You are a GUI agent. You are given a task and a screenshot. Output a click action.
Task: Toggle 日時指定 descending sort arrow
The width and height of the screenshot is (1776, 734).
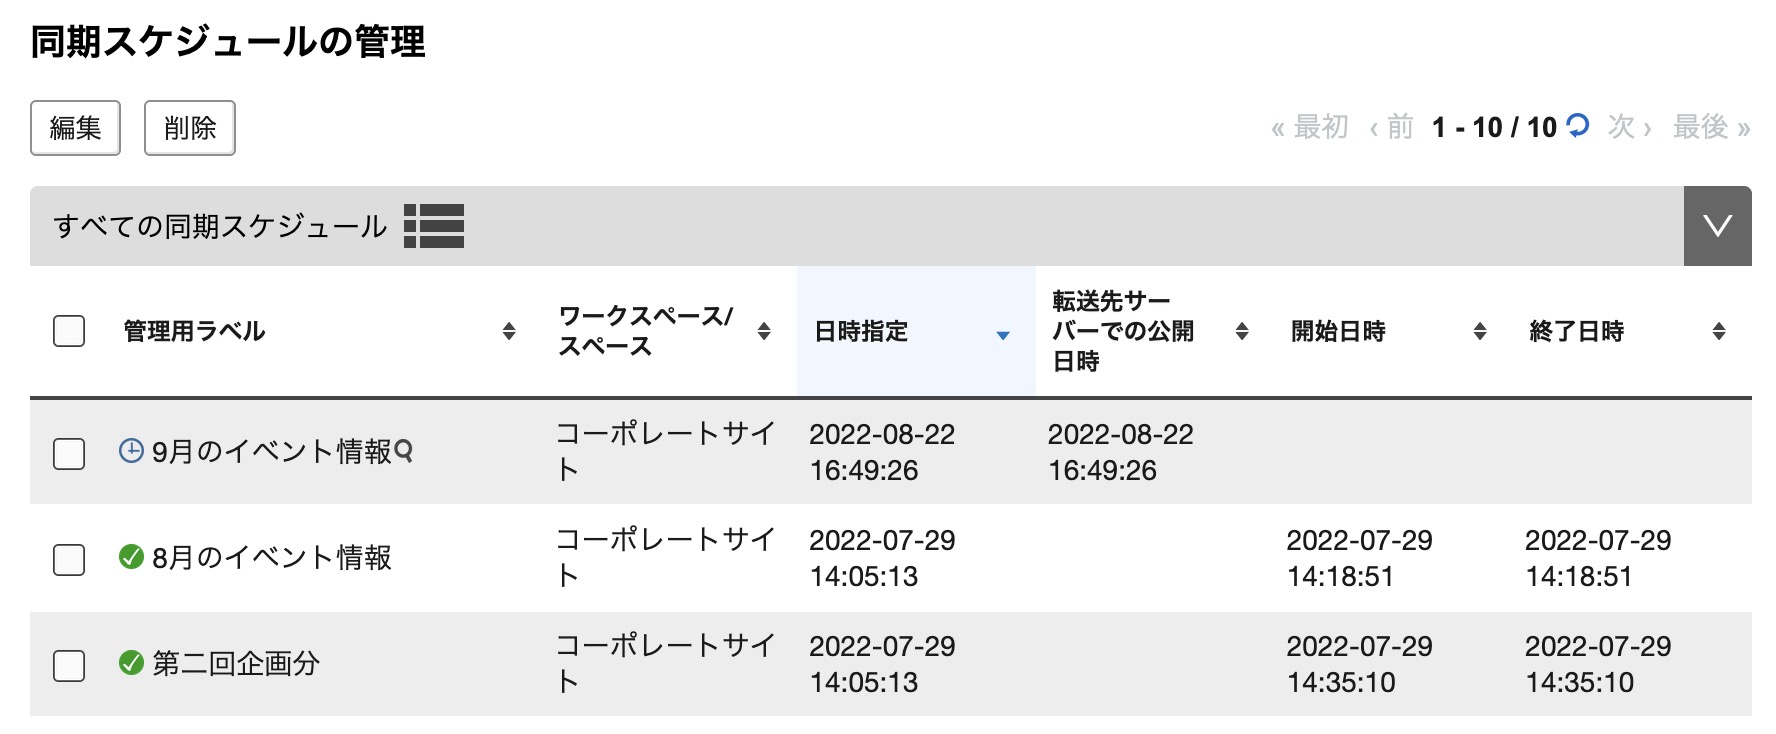point(1003,335)
